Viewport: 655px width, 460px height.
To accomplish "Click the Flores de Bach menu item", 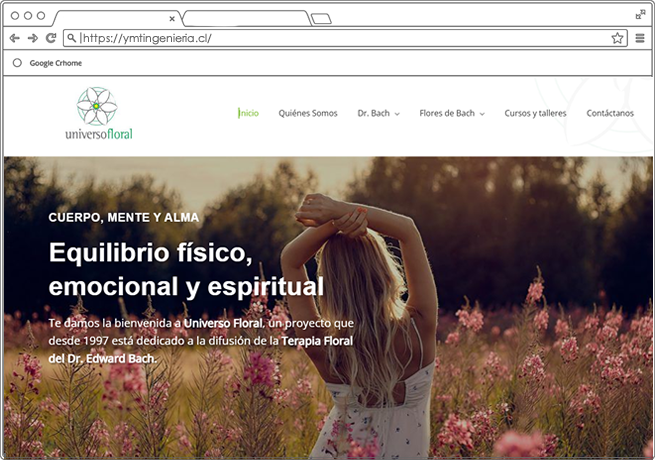I will (x=447, y=113).
